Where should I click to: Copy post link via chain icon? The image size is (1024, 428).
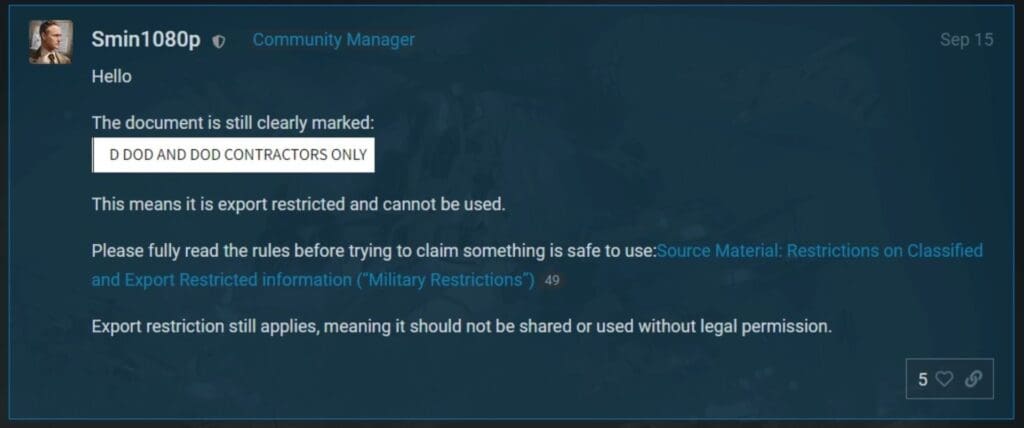(973, 379)
